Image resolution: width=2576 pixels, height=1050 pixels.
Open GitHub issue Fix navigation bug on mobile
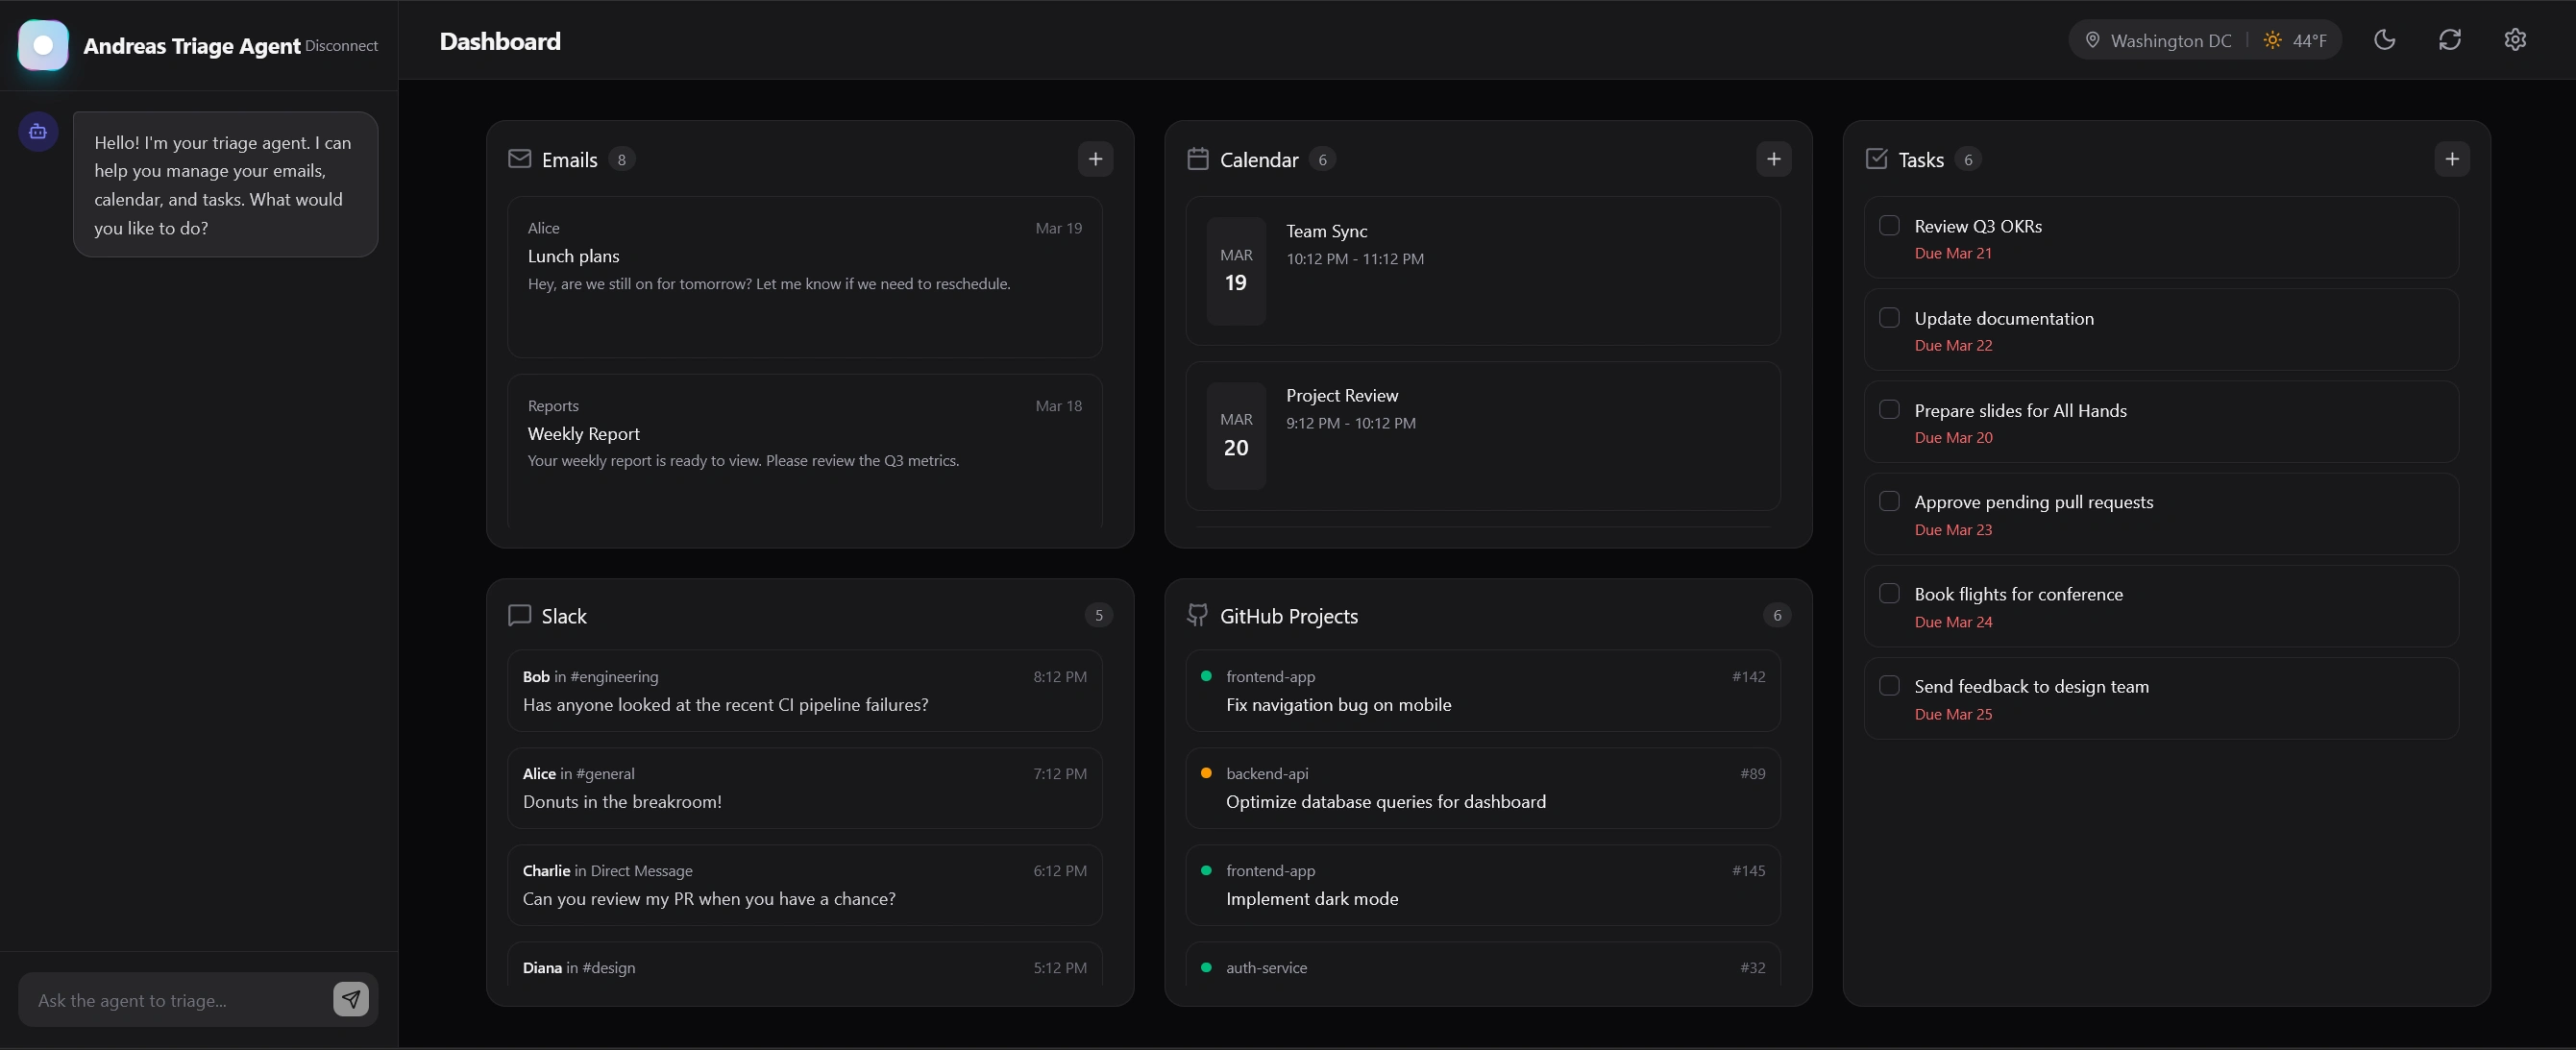(1482, 691)
